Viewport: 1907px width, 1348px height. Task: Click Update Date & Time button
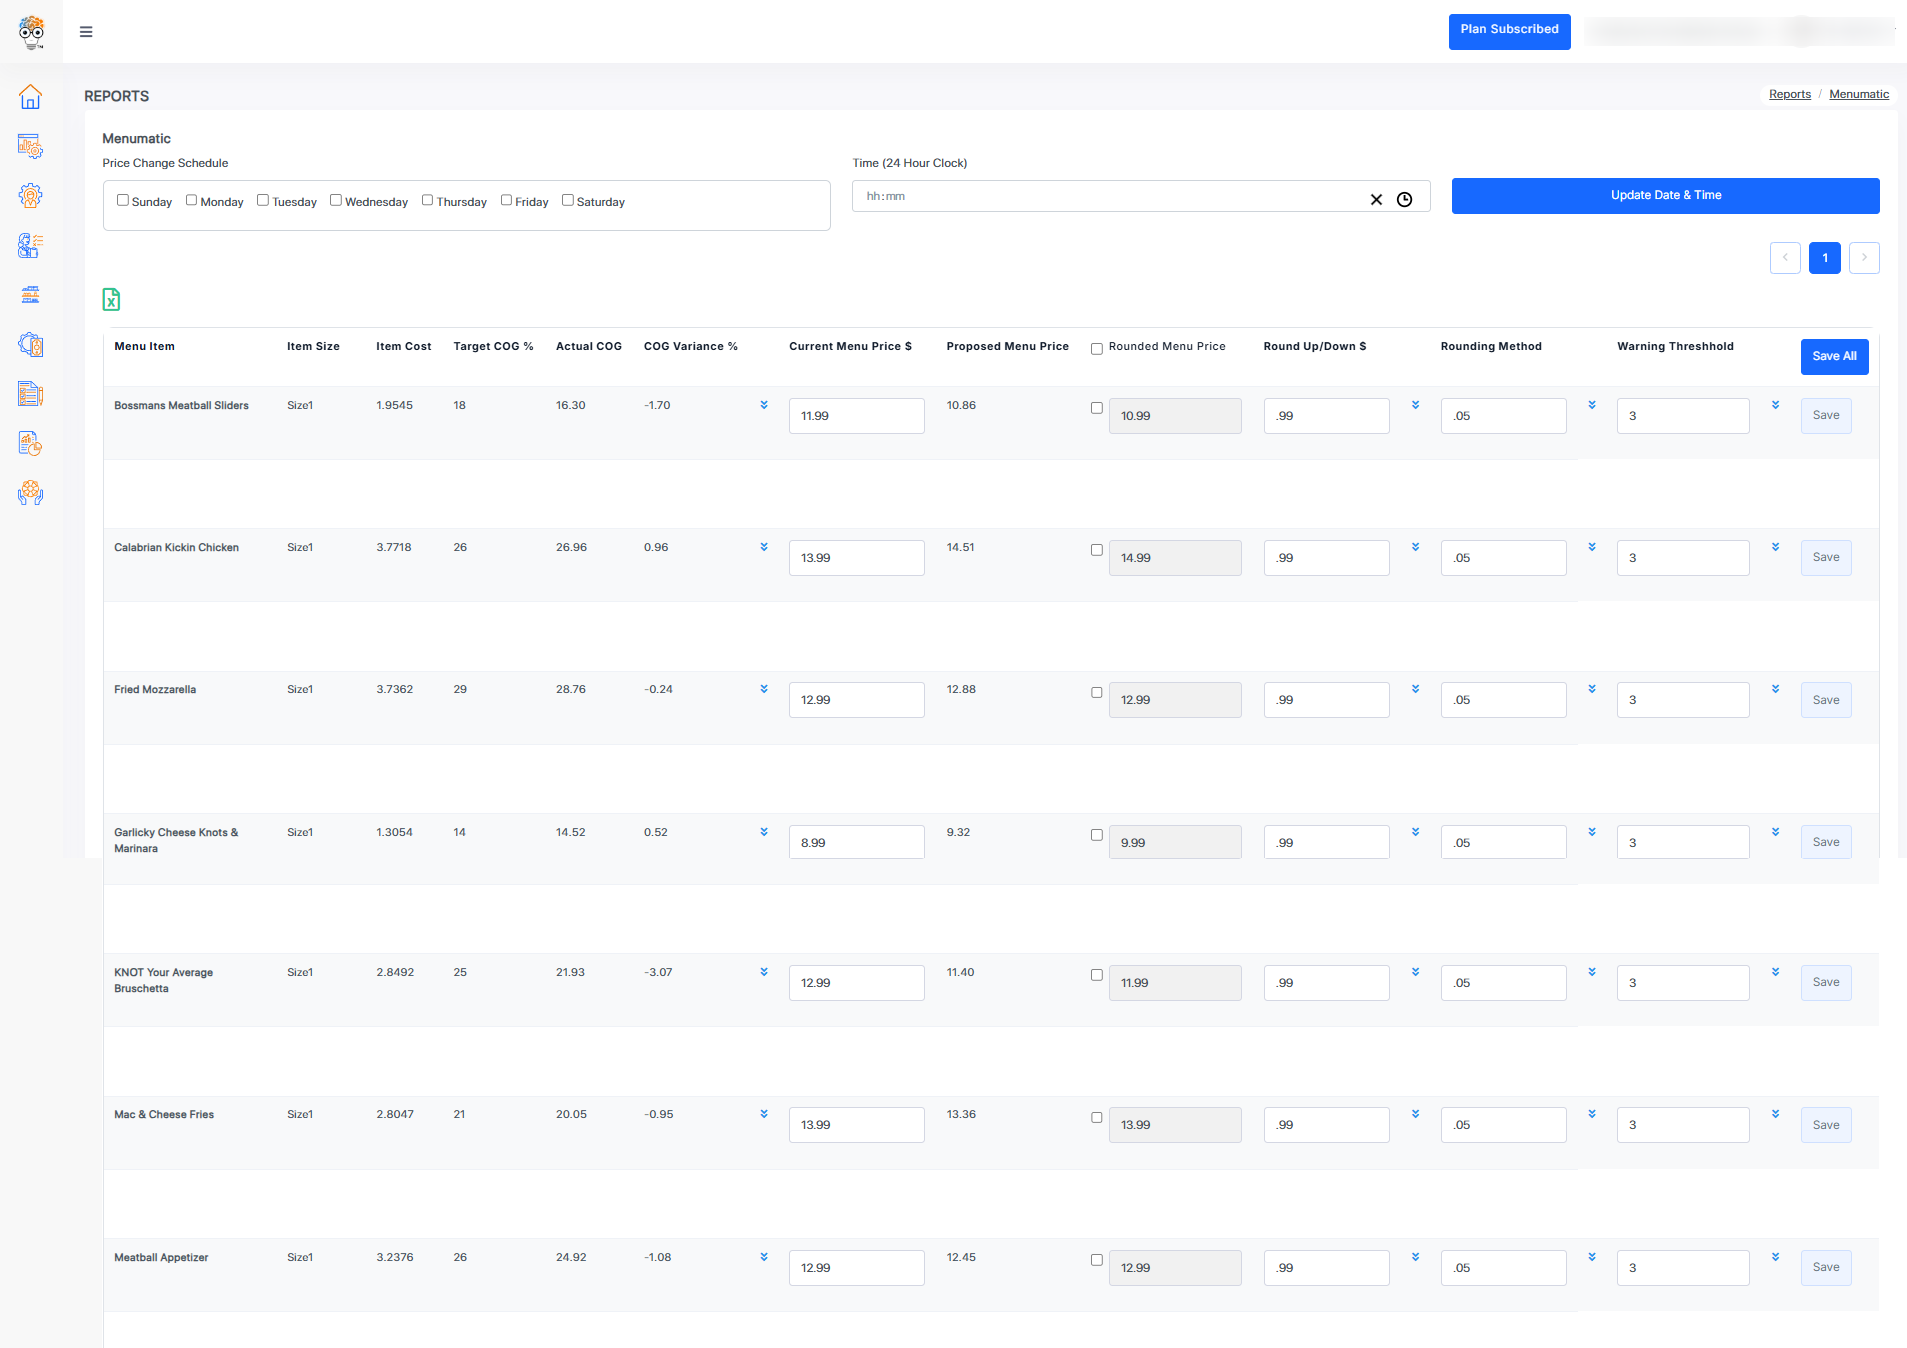1665,196
